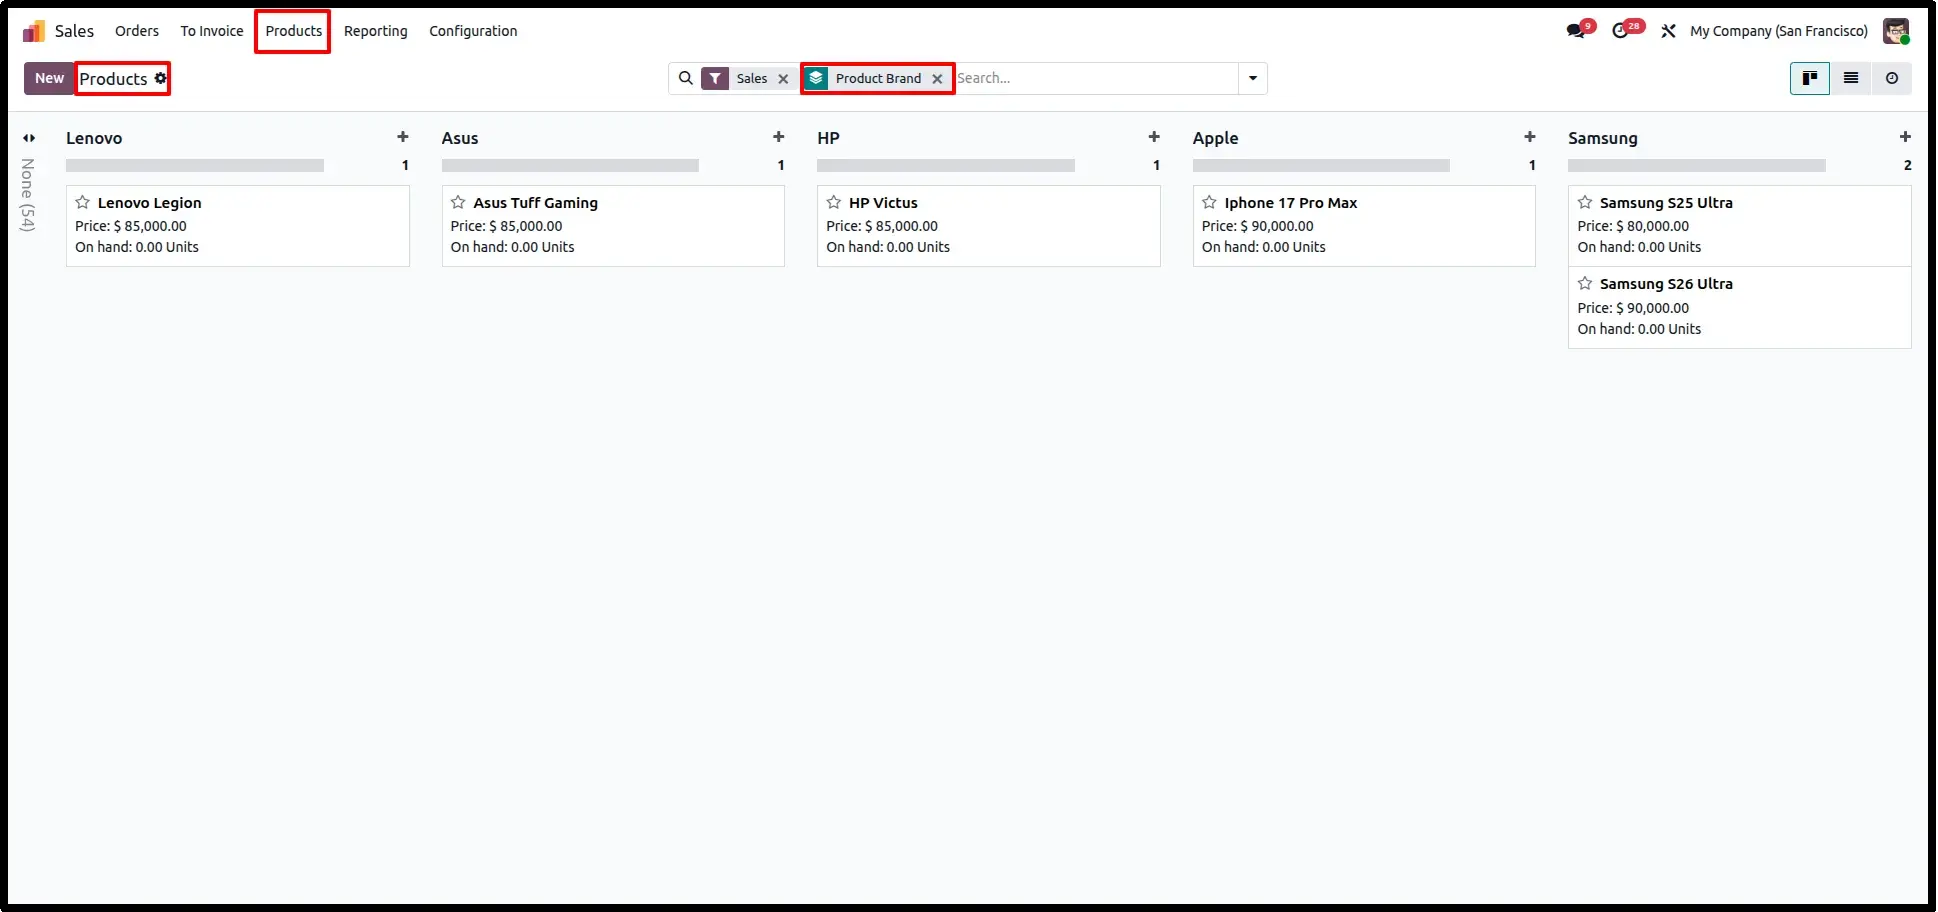Screen dimensions: 1938x912
Task: Focus the Search input field
Action: (1095, 78)
